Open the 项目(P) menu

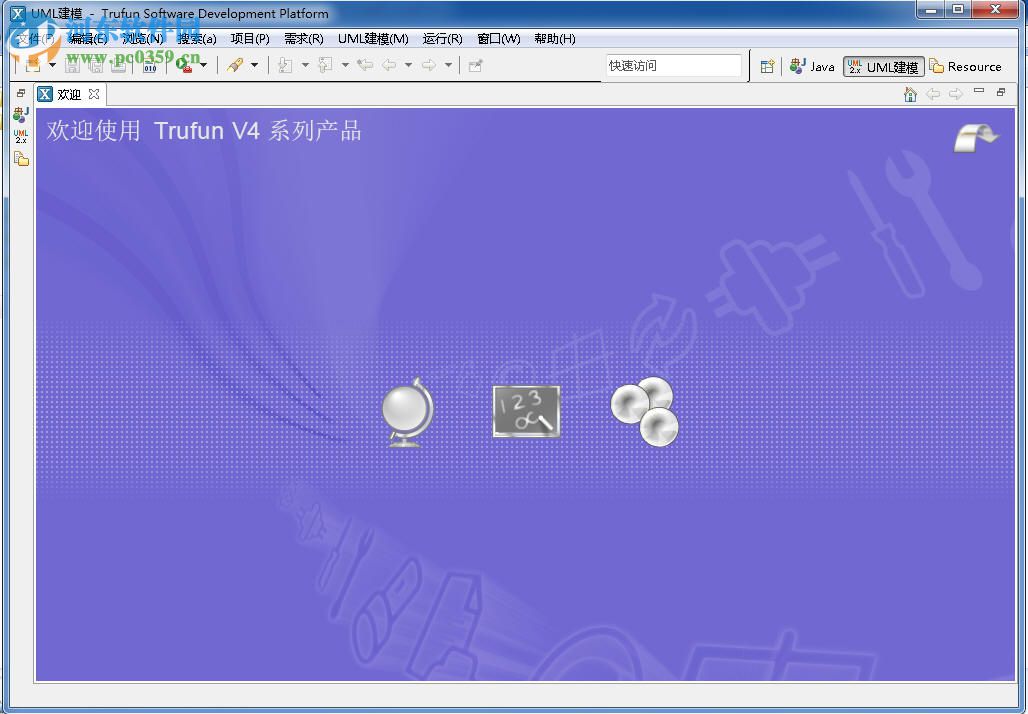coord(250,39)
